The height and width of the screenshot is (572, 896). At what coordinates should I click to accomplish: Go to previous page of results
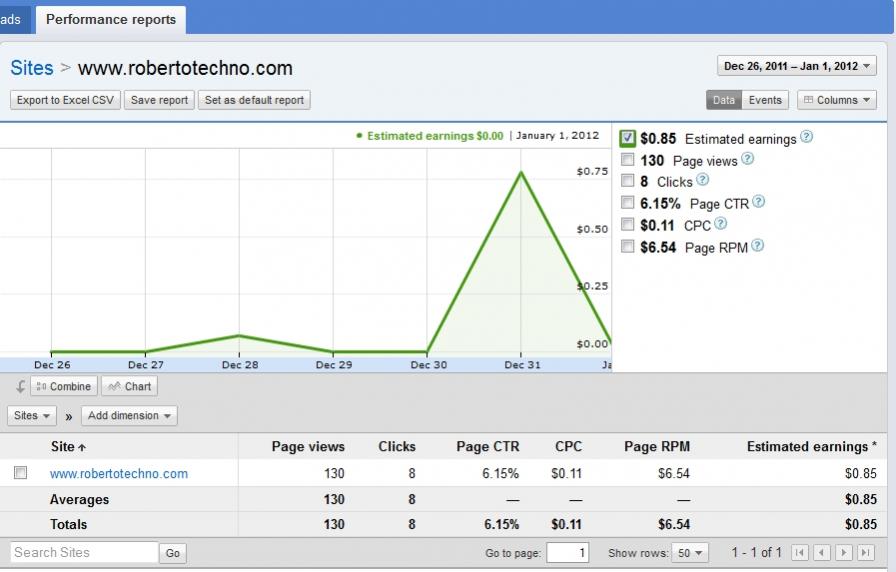point(822,553)
